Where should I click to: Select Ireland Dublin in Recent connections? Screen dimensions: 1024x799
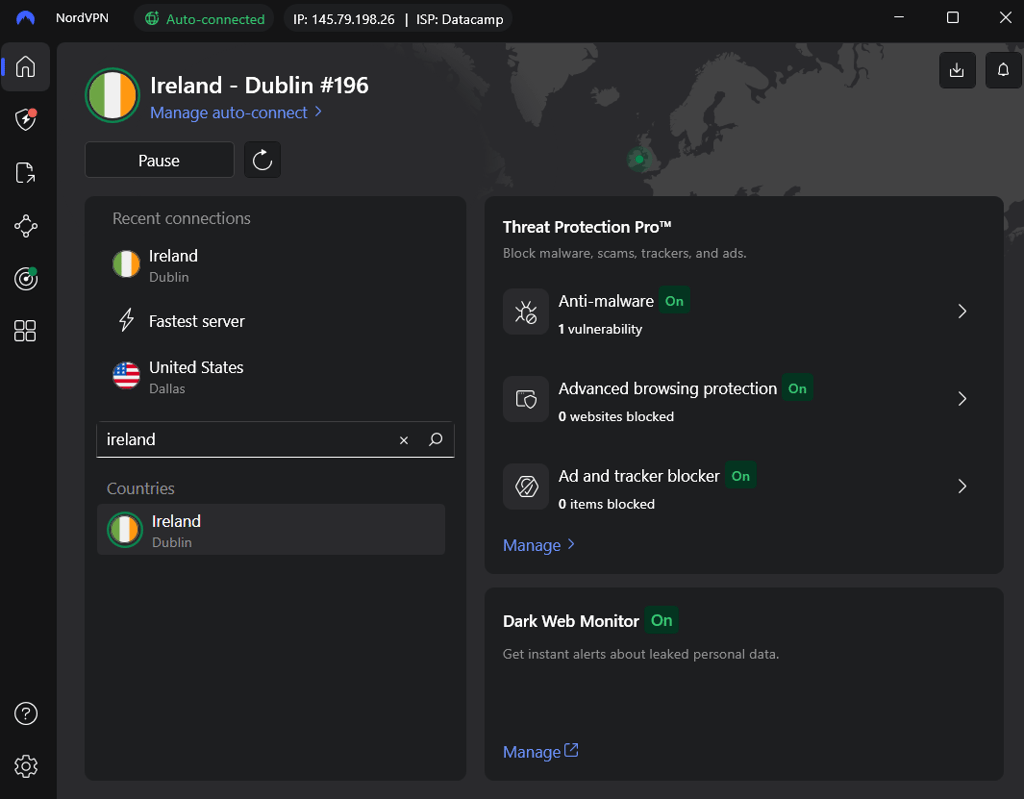coord(275,265)
